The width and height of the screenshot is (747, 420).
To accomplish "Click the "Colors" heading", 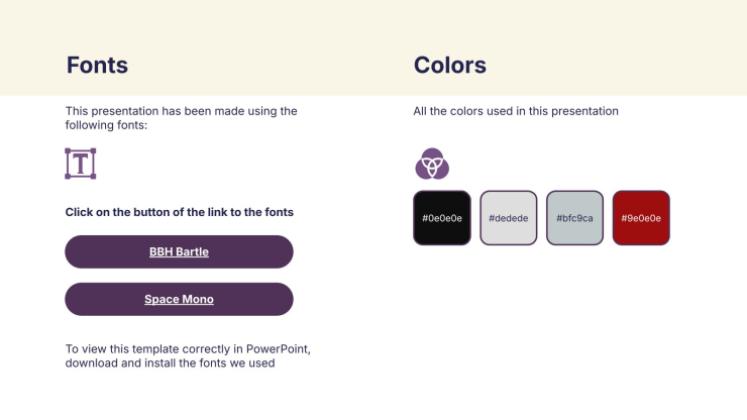I will (450, 65).
